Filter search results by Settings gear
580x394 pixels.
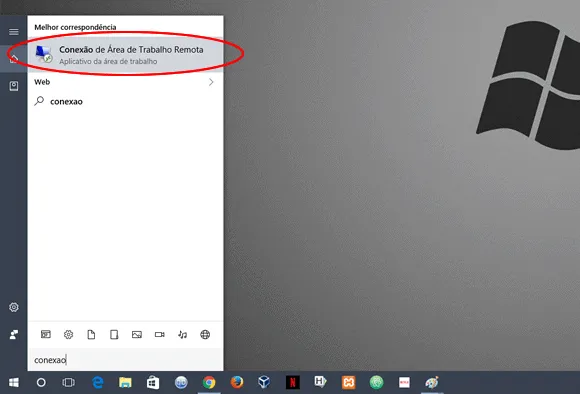pyautogui.click(x=68, y=334)
